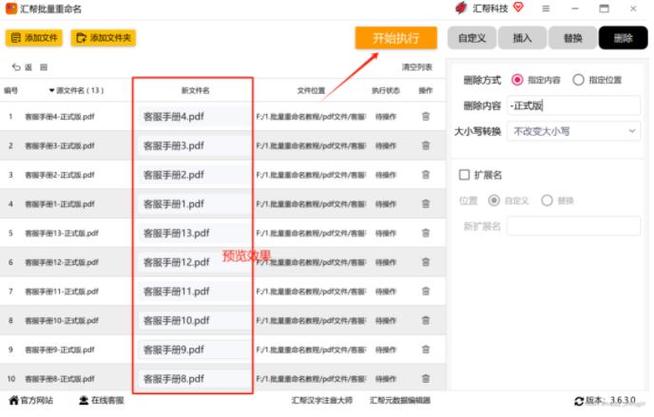Select the 指定内容 delete mode radio
654x417 pixels.
tap(517, 80)
